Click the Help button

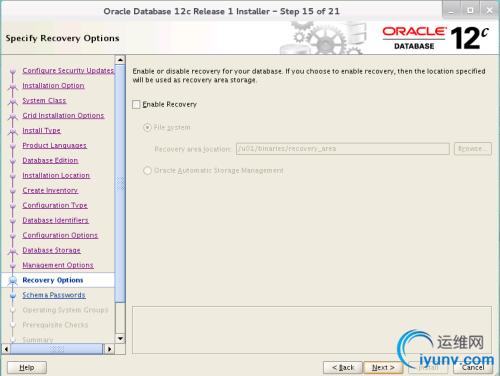tap(27, 368)
